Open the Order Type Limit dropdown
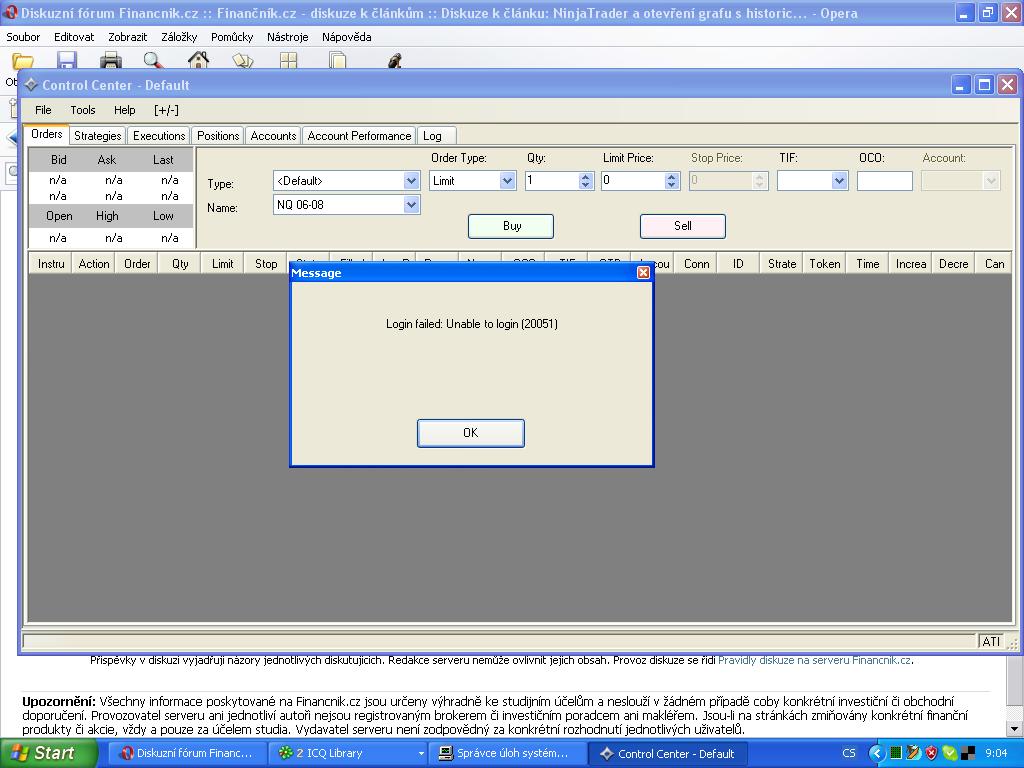The height and width of the screenshot is (768, 1024). 507,181
